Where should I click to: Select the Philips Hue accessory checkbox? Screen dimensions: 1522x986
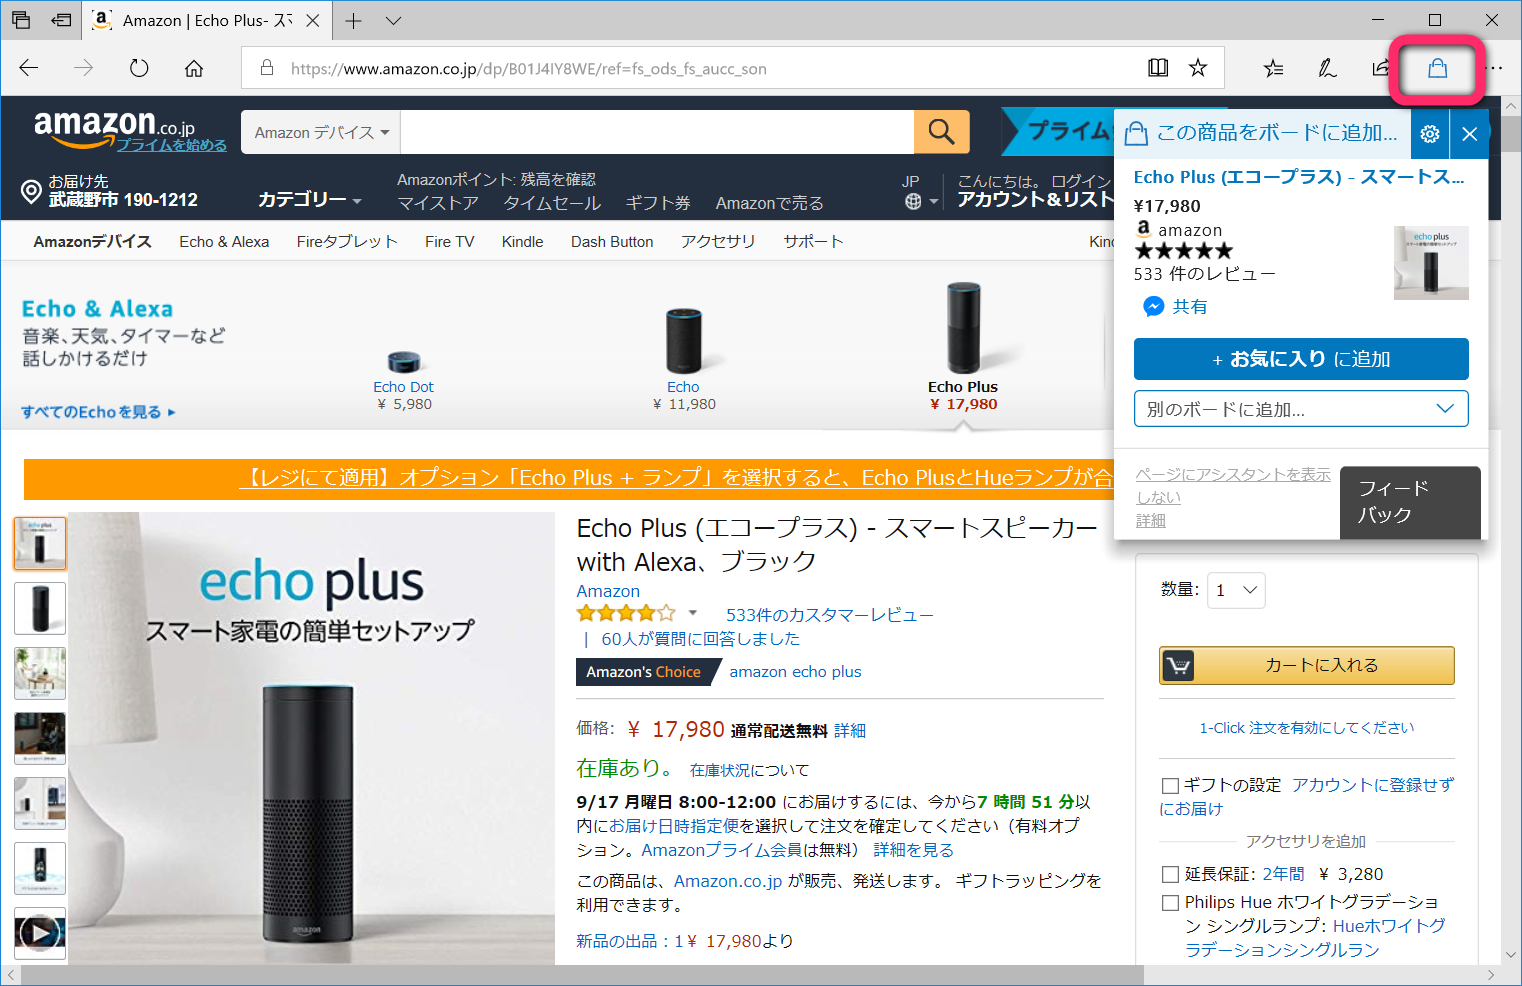tap(1170, 902)
